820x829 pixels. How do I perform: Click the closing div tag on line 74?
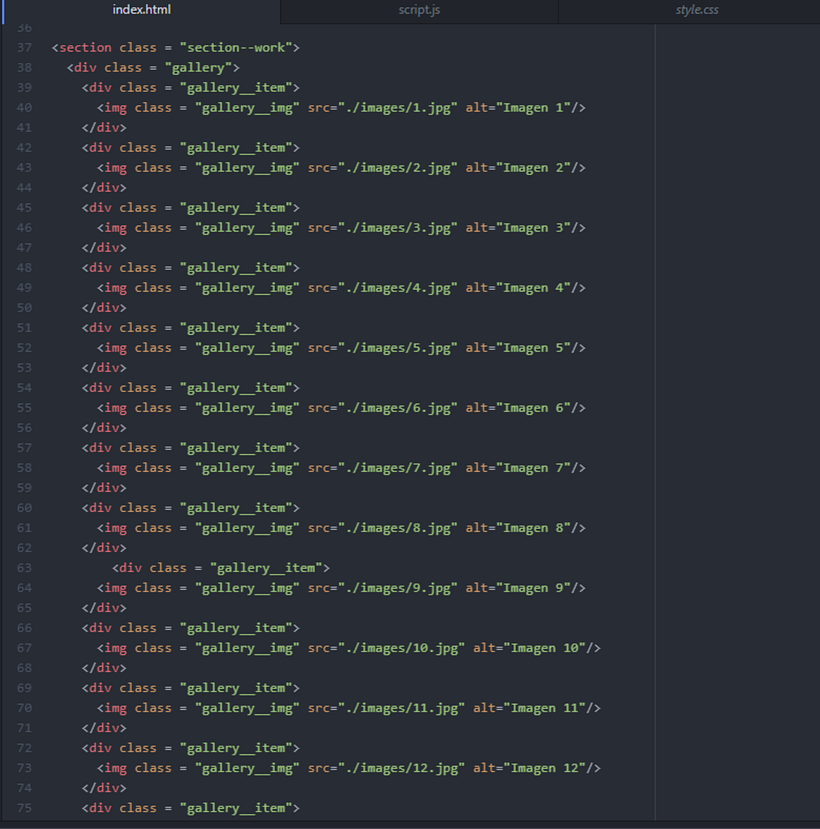click(104, 788)
